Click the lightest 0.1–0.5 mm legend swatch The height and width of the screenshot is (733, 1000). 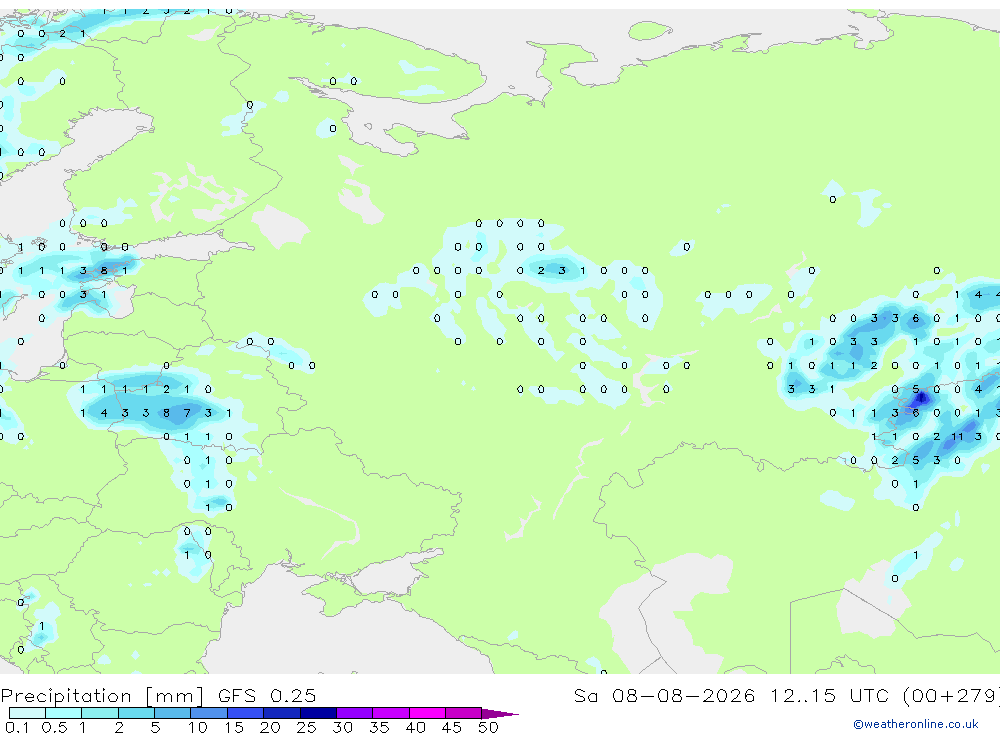(27, 713)
